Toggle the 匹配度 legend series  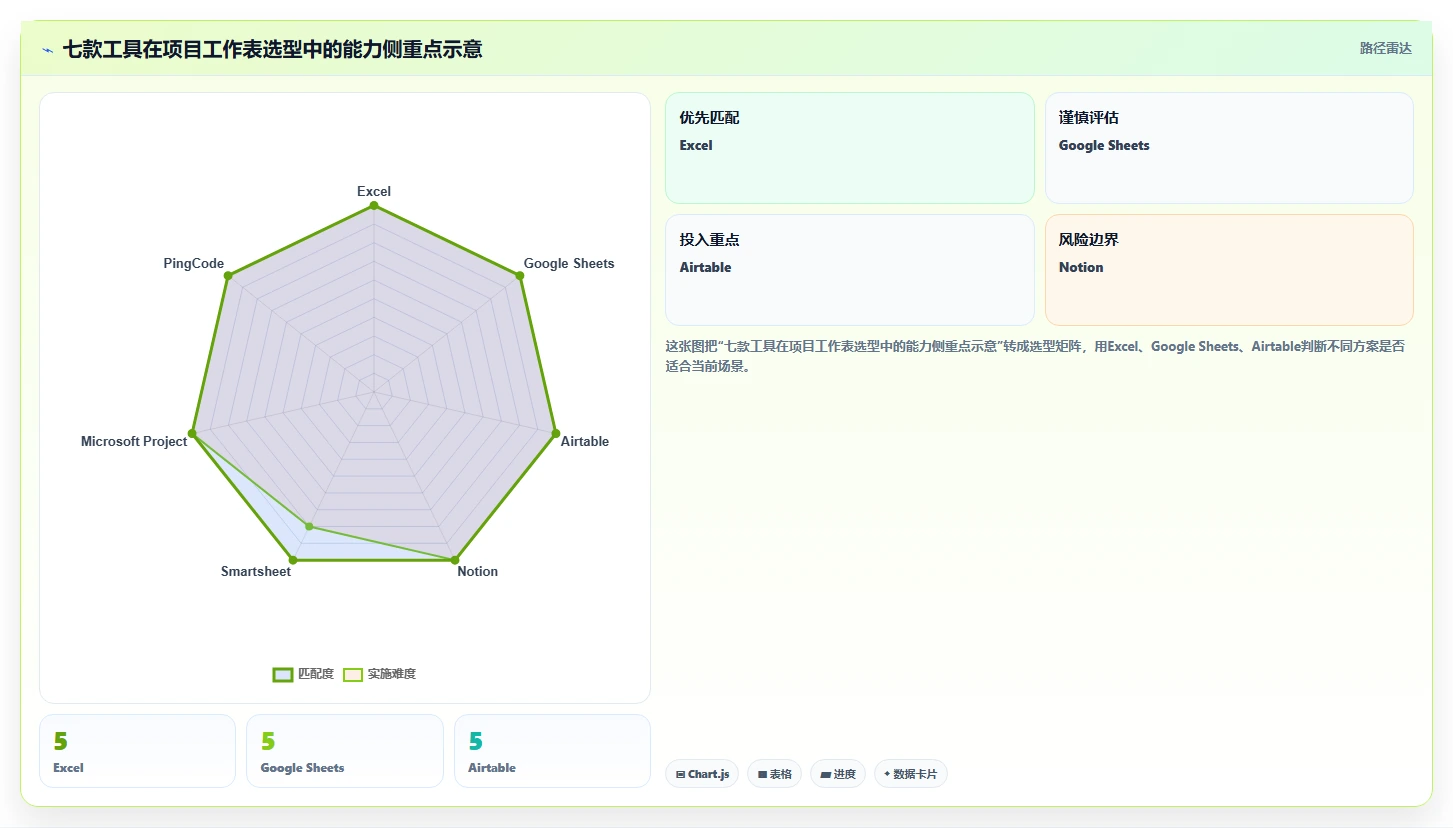click(303, 674)
